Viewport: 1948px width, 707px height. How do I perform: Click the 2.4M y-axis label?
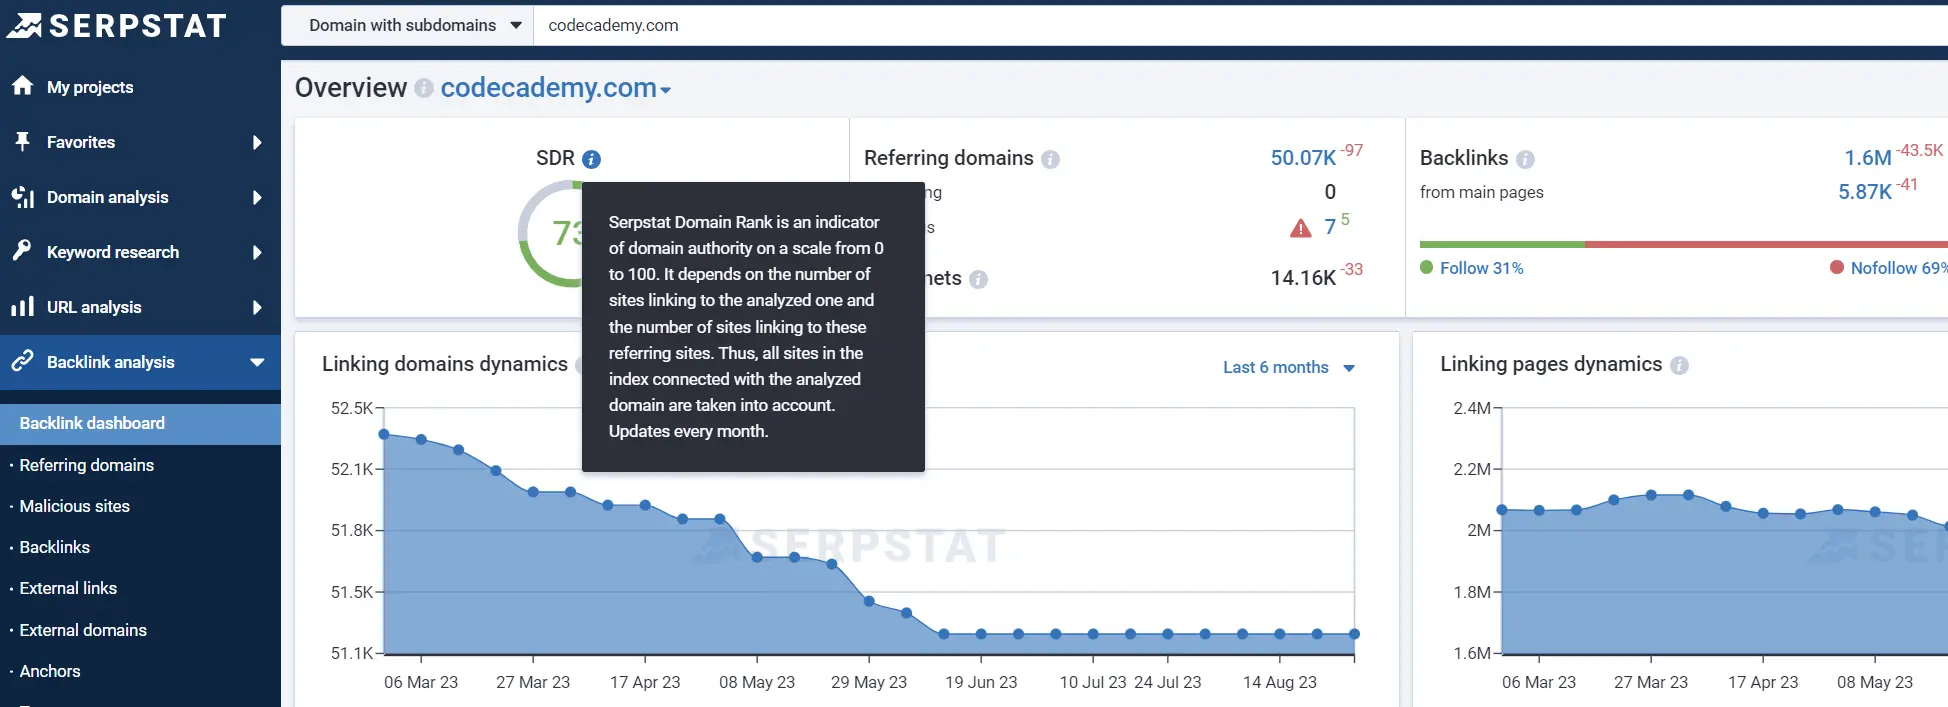1472,408
